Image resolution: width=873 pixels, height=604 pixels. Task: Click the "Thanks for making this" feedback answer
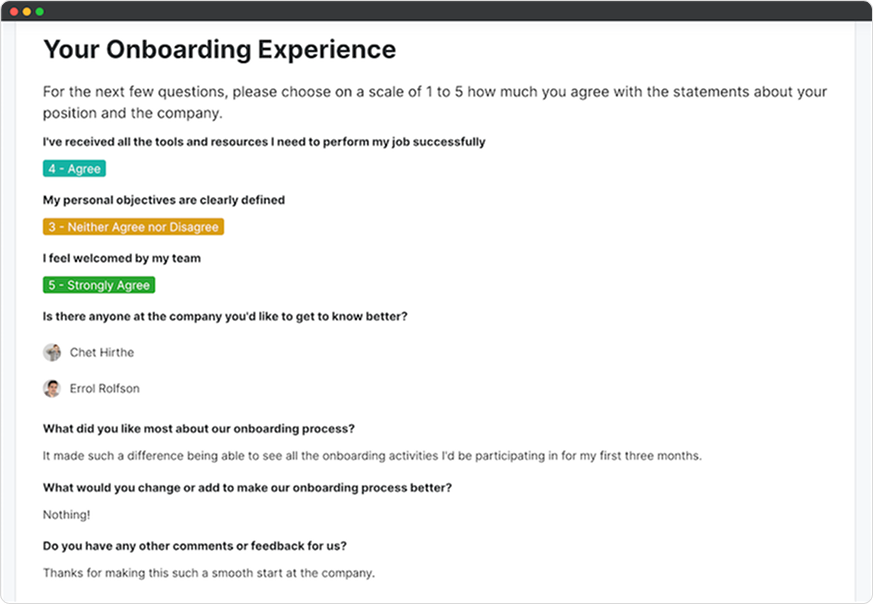(208, 573)
